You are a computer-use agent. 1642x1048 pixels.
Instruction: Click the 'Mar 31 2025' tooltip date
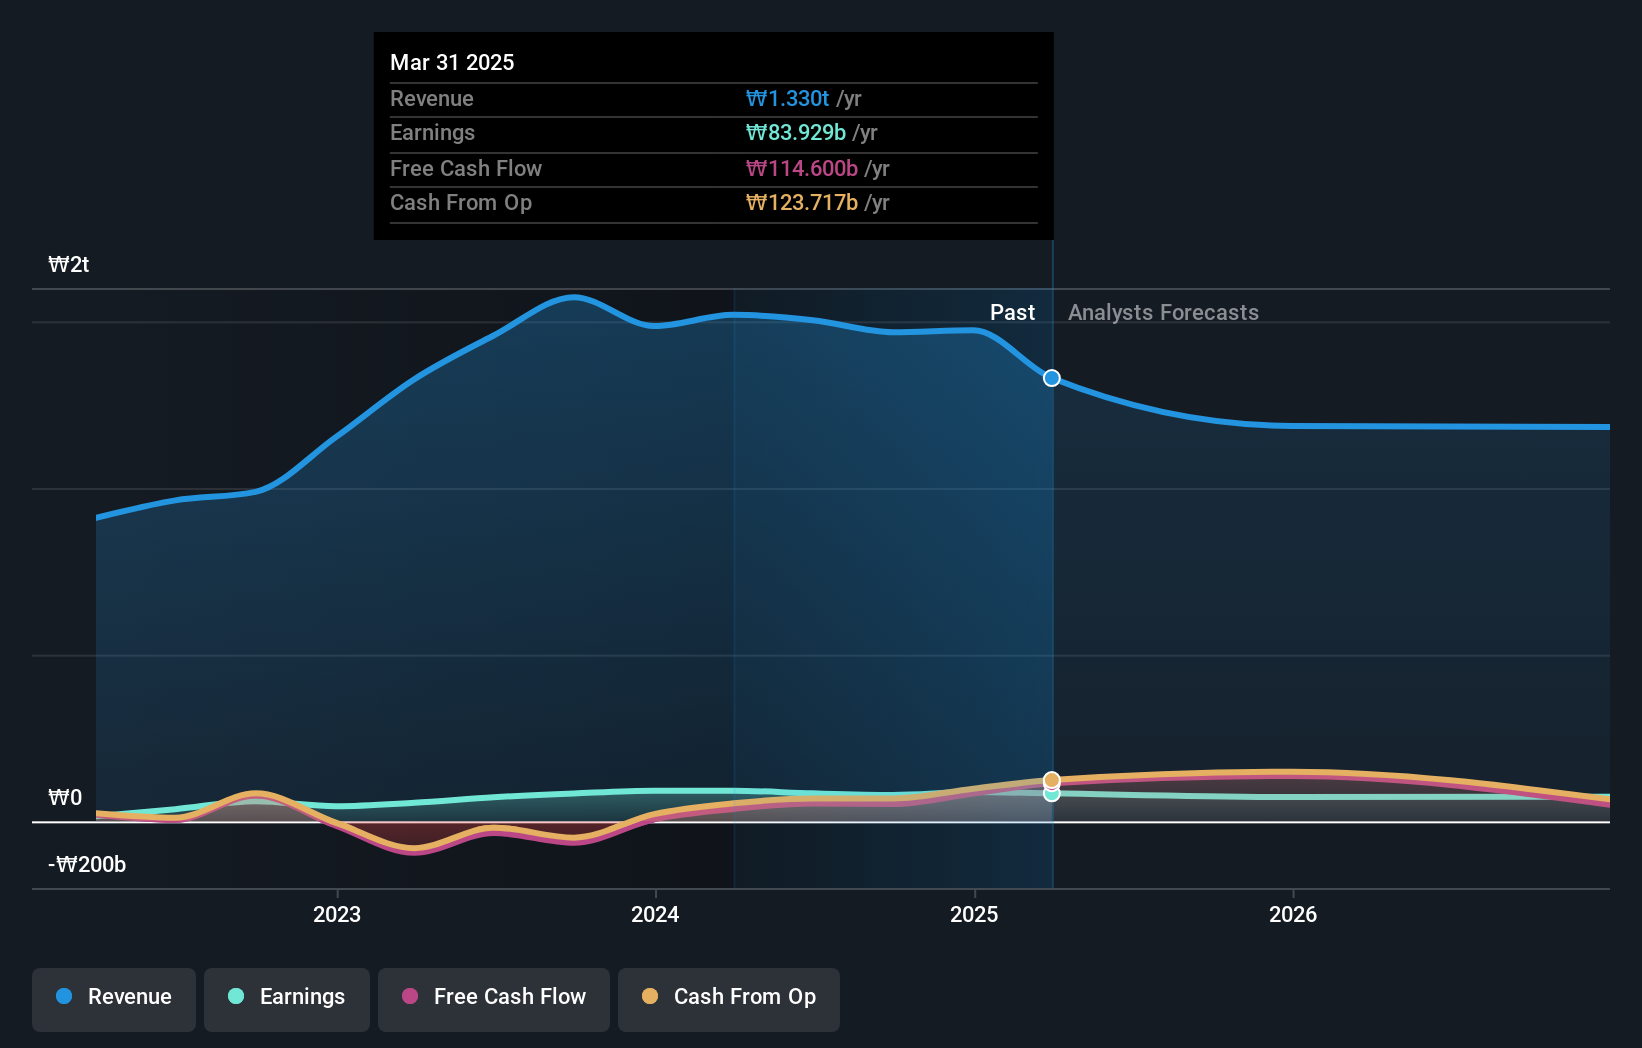452,62
